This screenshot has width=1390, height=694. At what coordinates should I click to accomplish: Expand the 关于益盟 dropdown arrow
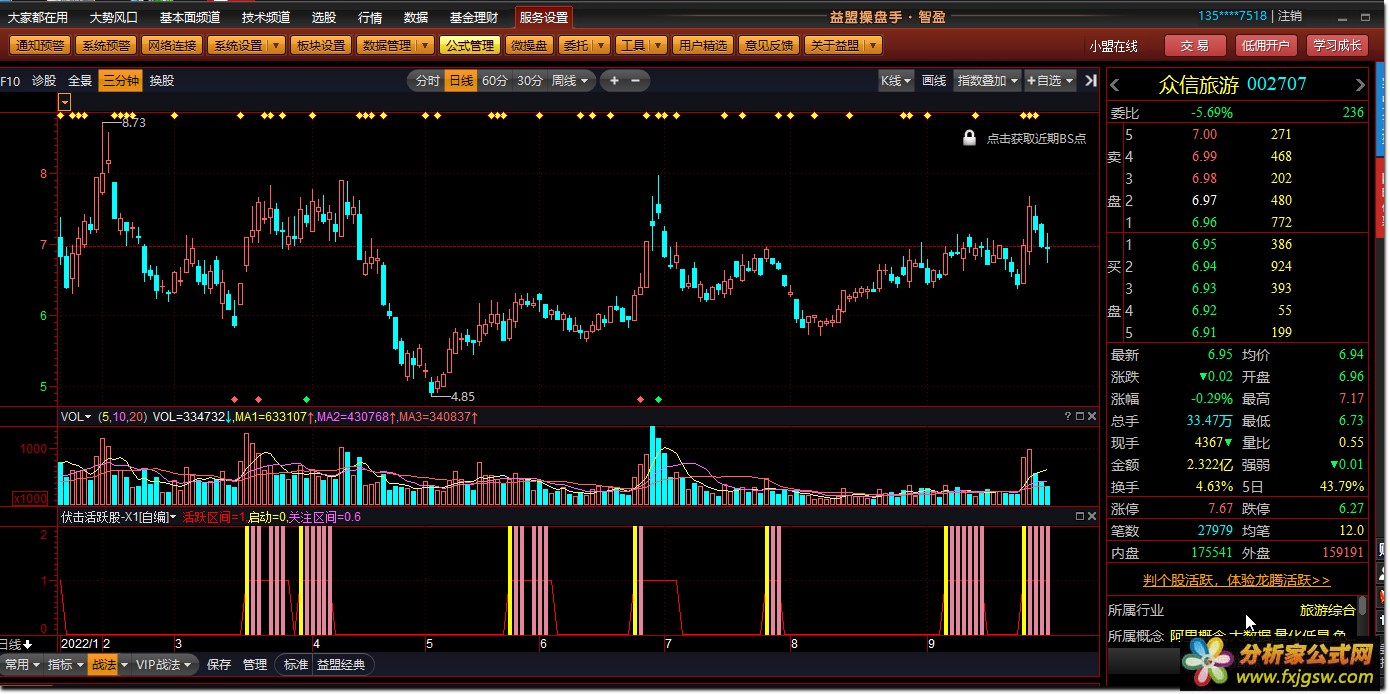point(873,46)
